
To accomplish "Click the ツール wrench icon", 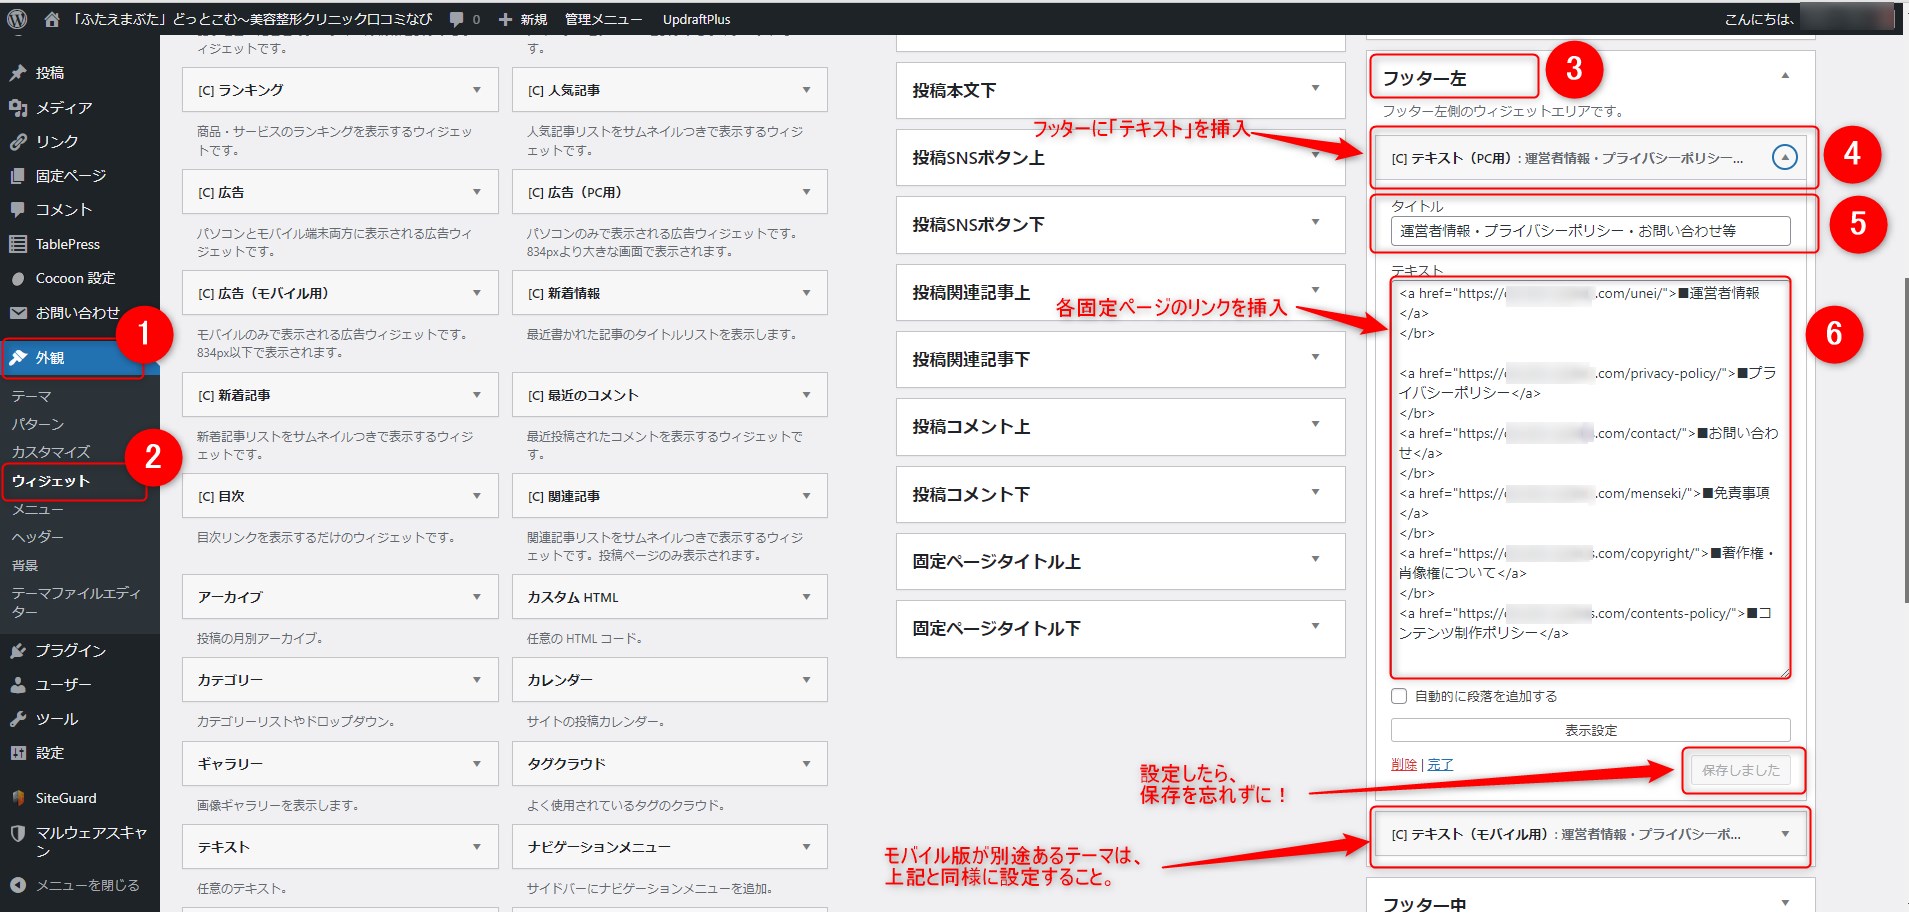I will 18,719.
